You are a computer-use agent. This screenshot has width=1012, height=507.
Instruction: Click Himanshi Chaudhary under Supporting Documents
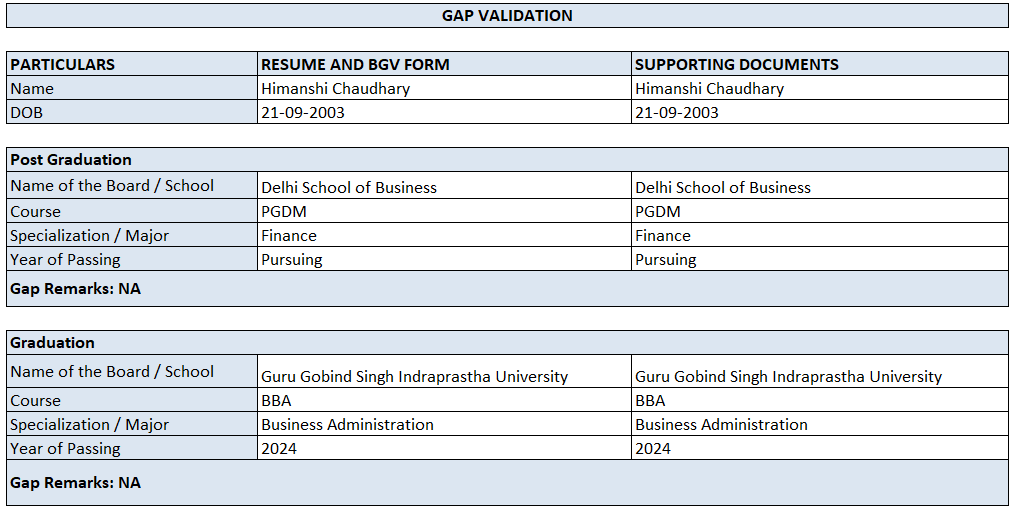[x=709, y=88]
